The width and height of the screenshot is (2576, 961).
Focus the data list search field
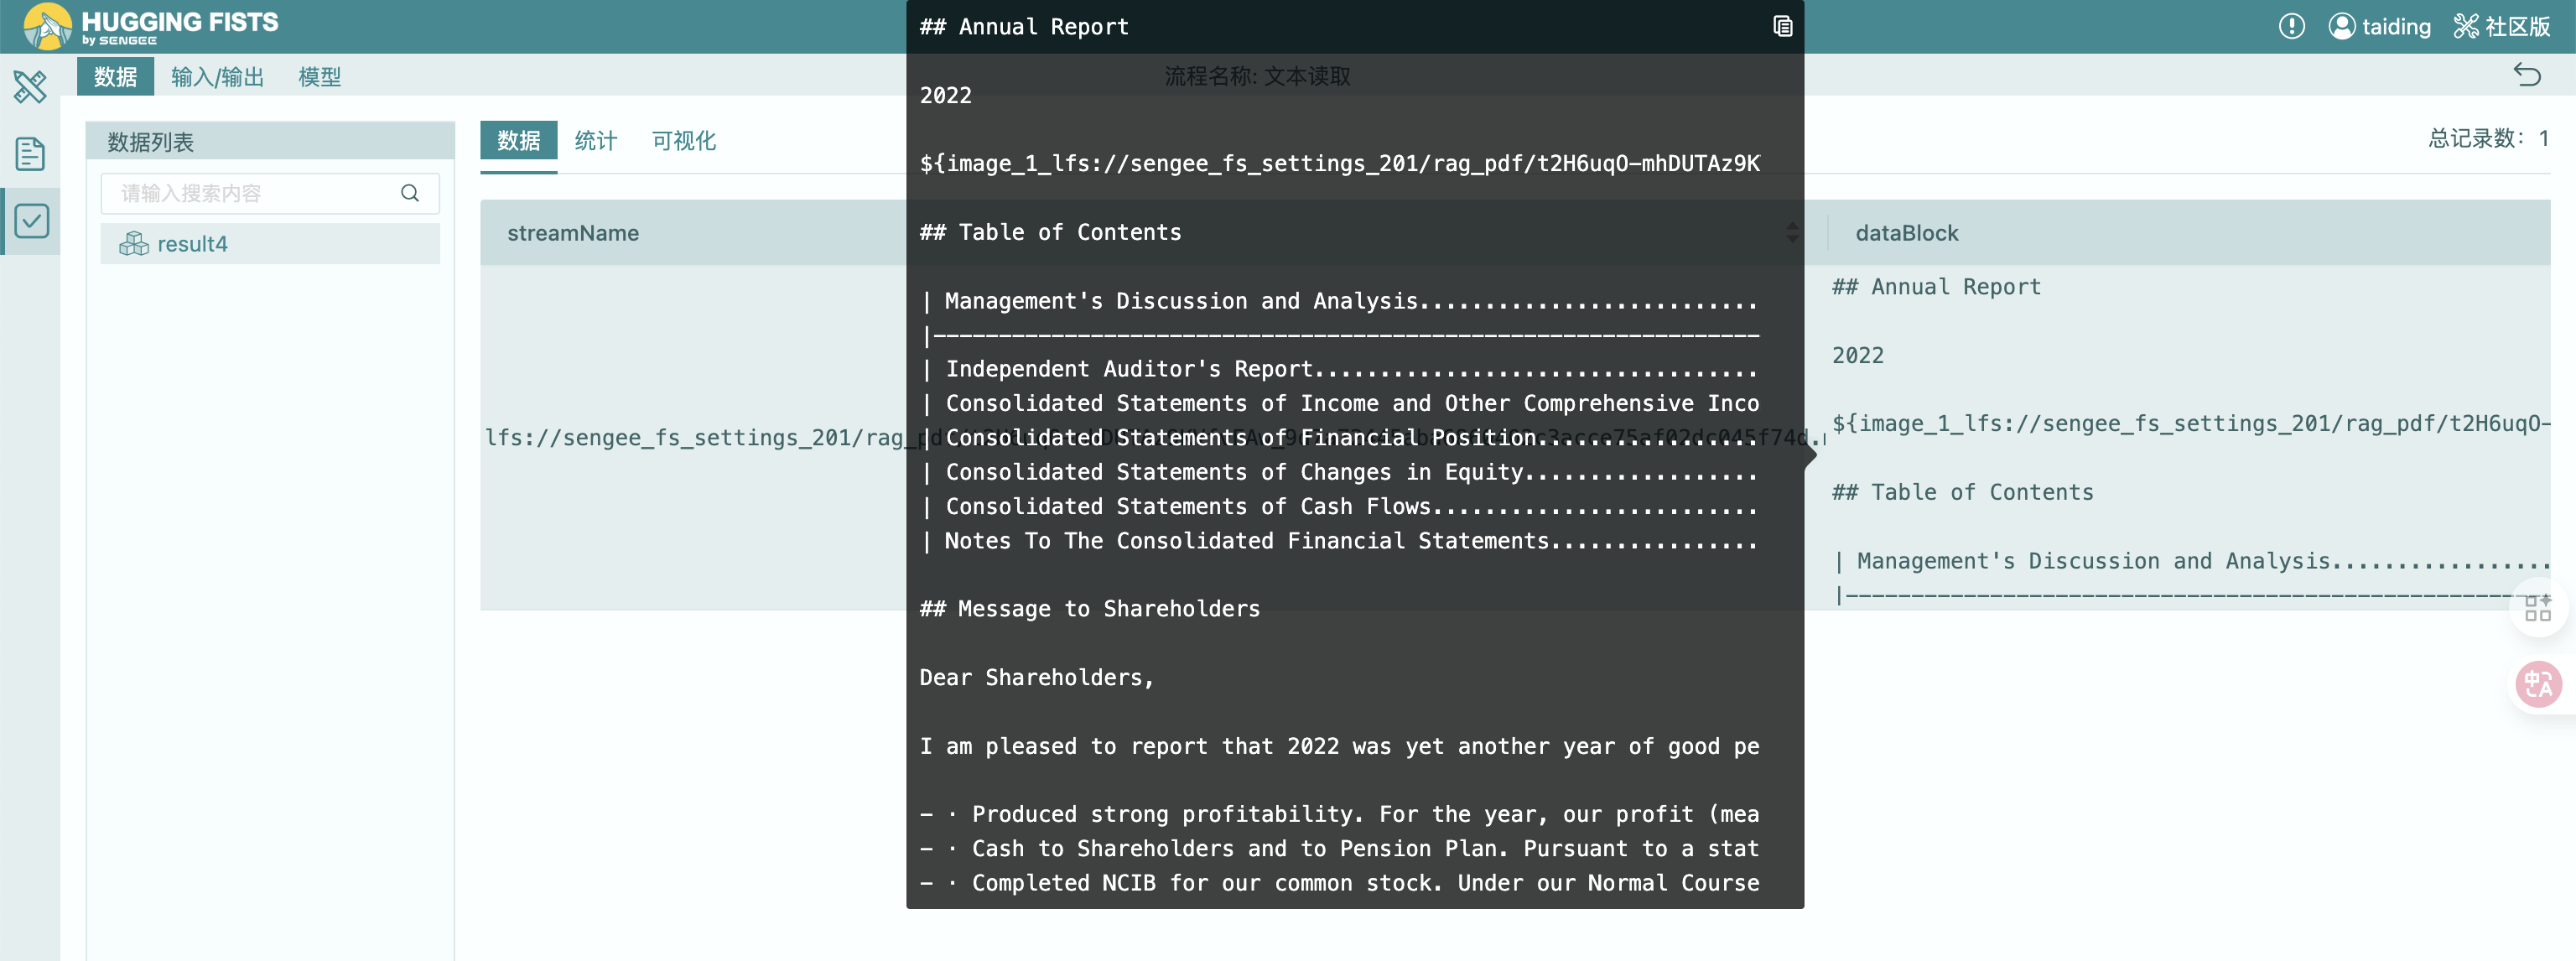[x=270, y=193]
